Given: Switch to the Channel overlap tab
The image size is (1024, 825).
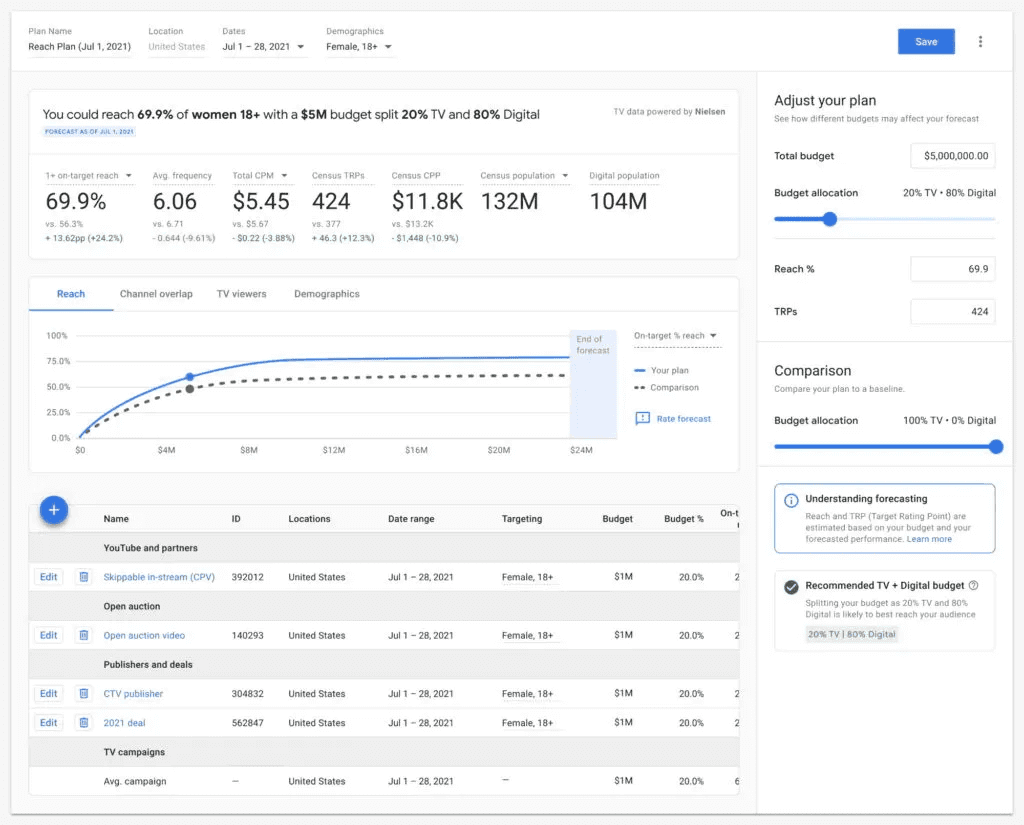Looking at the screenshot, I should [156, 294].
